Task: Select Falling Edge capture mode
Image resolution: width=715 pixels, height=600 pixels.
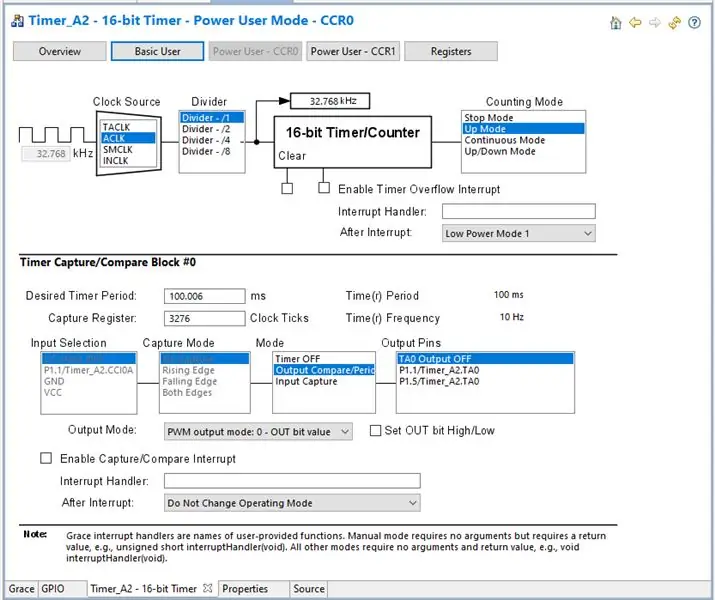Action: pos(204,381)
